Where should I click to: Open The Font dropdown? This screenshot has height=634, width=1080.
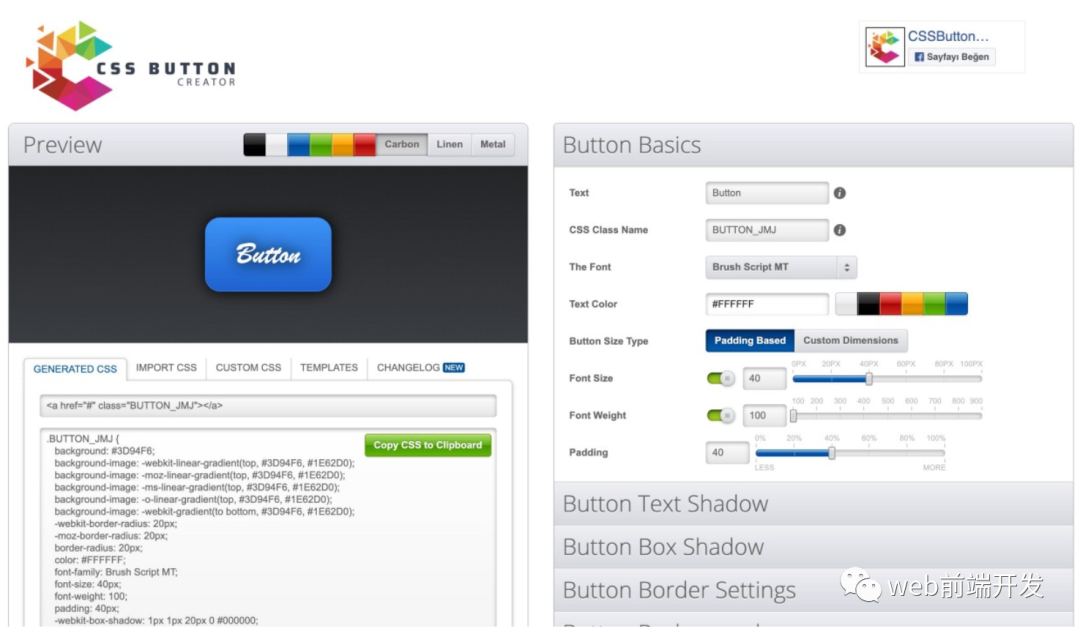pyautogui.click(x=780, y=267)
